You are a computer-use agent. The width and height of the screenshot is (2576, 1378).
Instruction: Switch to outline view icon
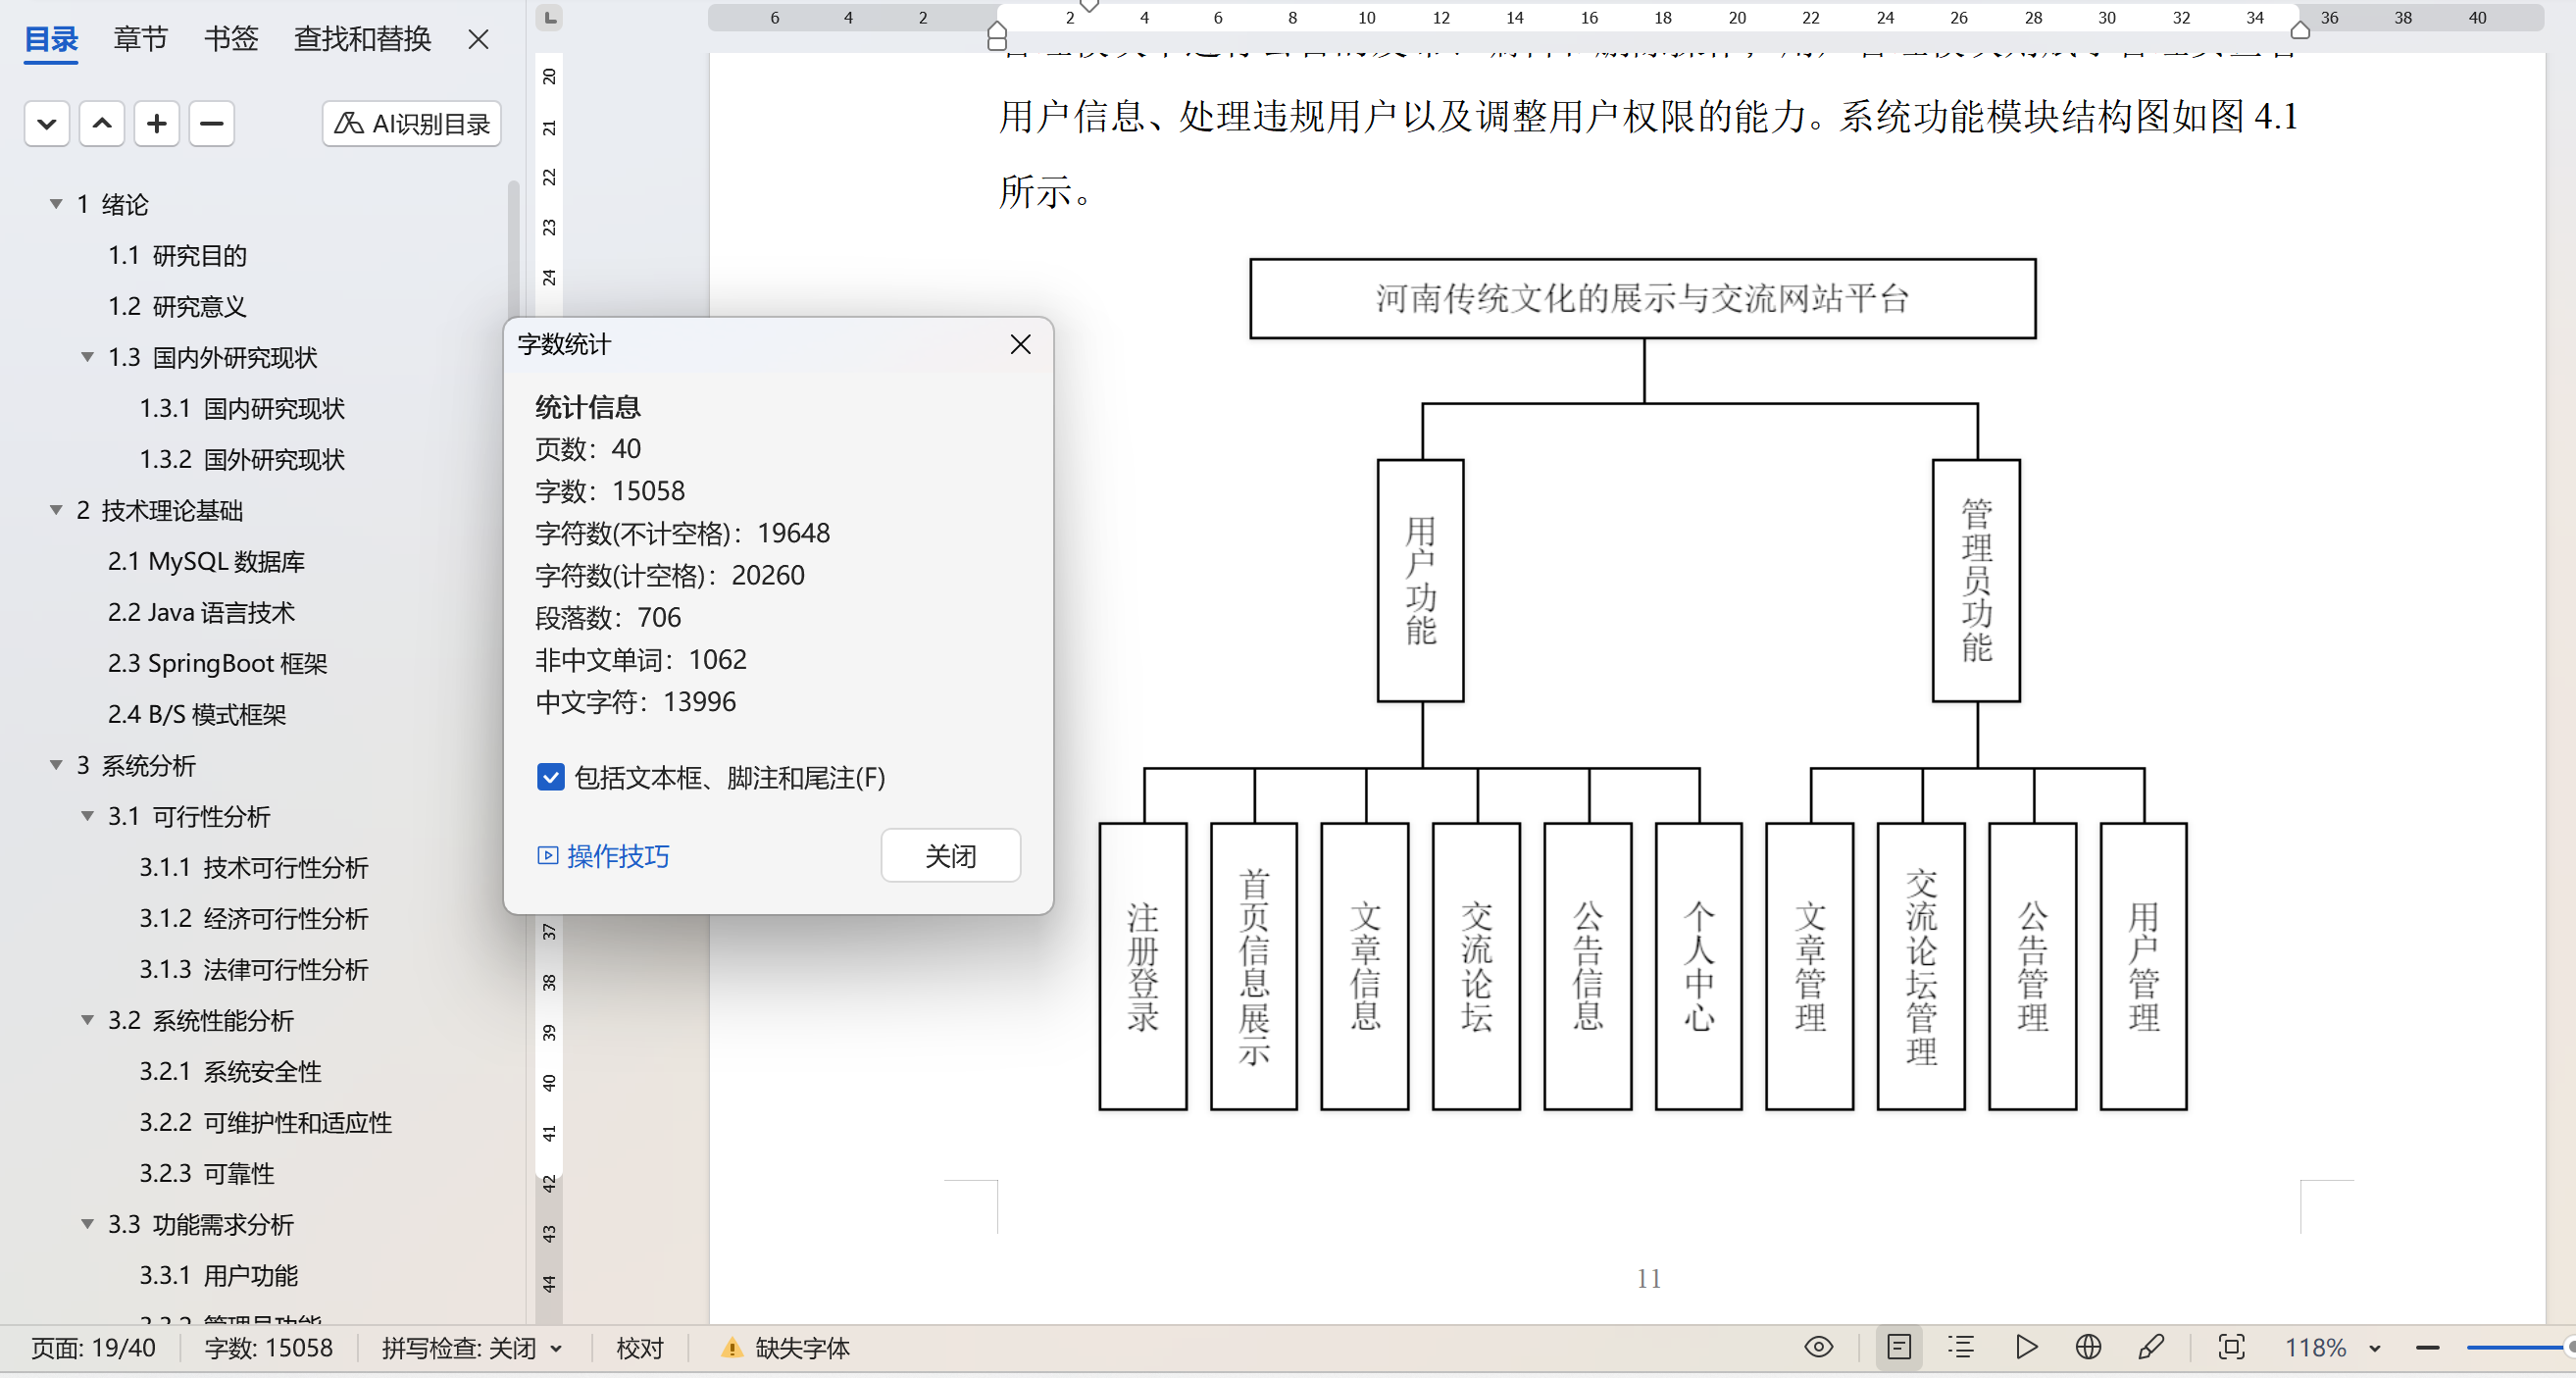tap(1961, 1347)
